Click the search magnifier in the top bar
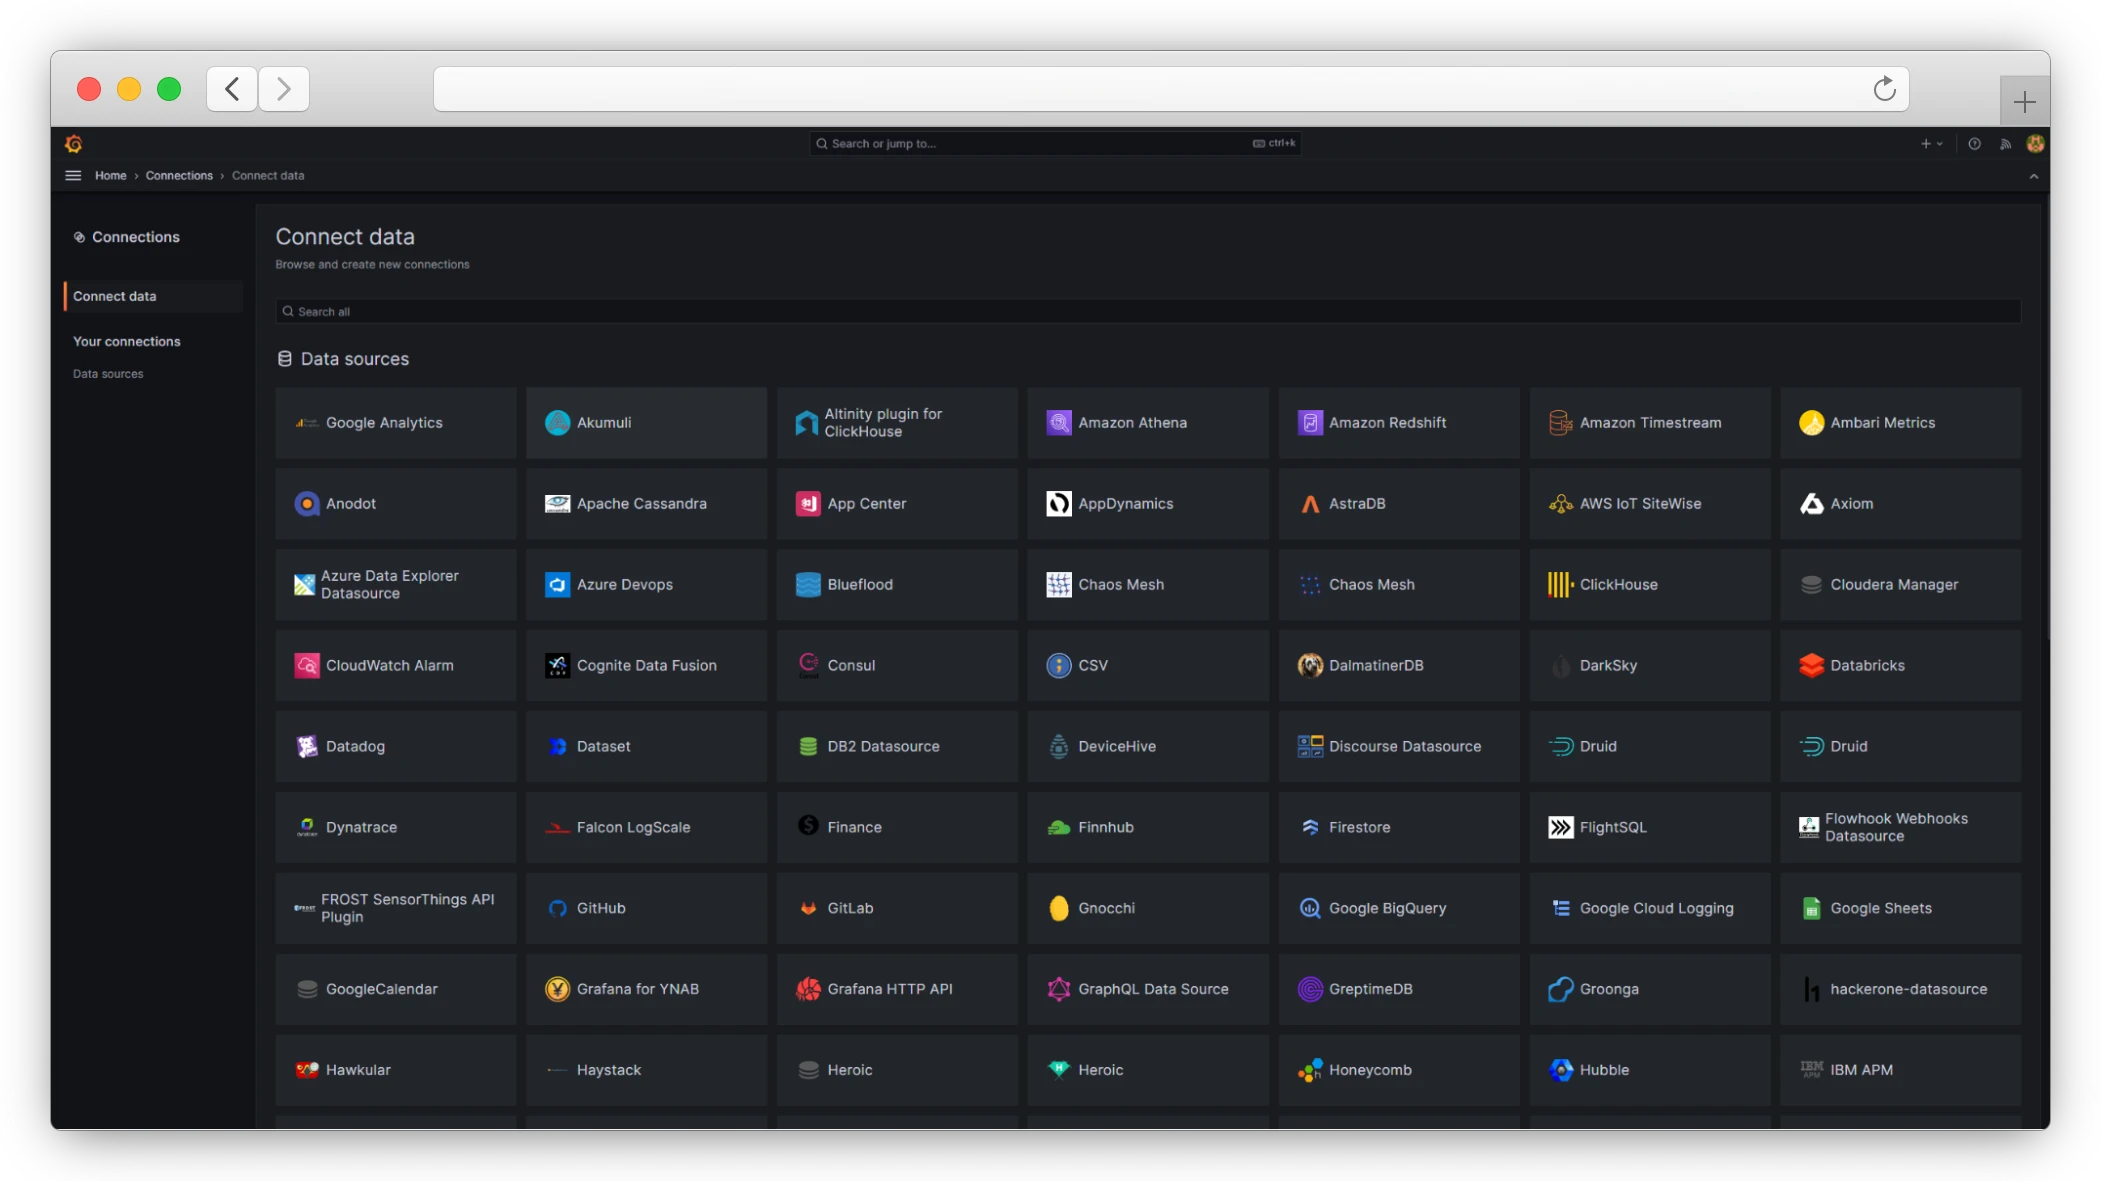The height and width of the screenshot is (1181, 2101). (820, 143)
